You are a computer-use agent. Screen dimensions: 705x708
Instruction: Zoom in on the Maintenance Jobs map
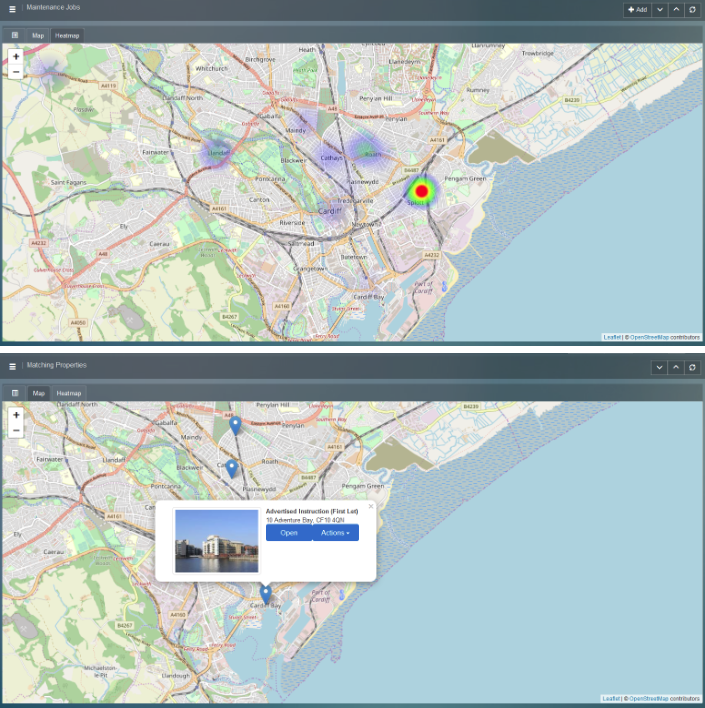click(x=16, y=57)
